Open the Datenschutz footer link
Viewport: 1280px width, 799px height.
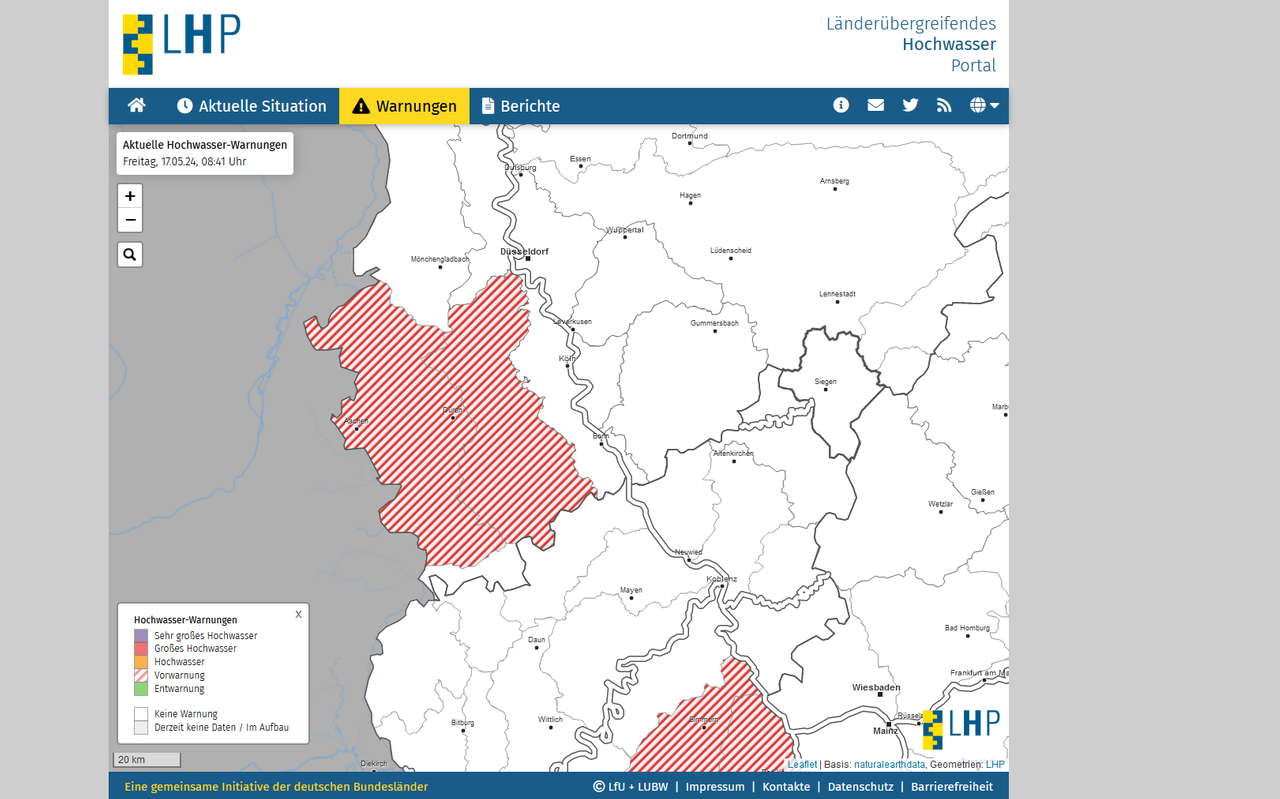(x=860, y=787)
